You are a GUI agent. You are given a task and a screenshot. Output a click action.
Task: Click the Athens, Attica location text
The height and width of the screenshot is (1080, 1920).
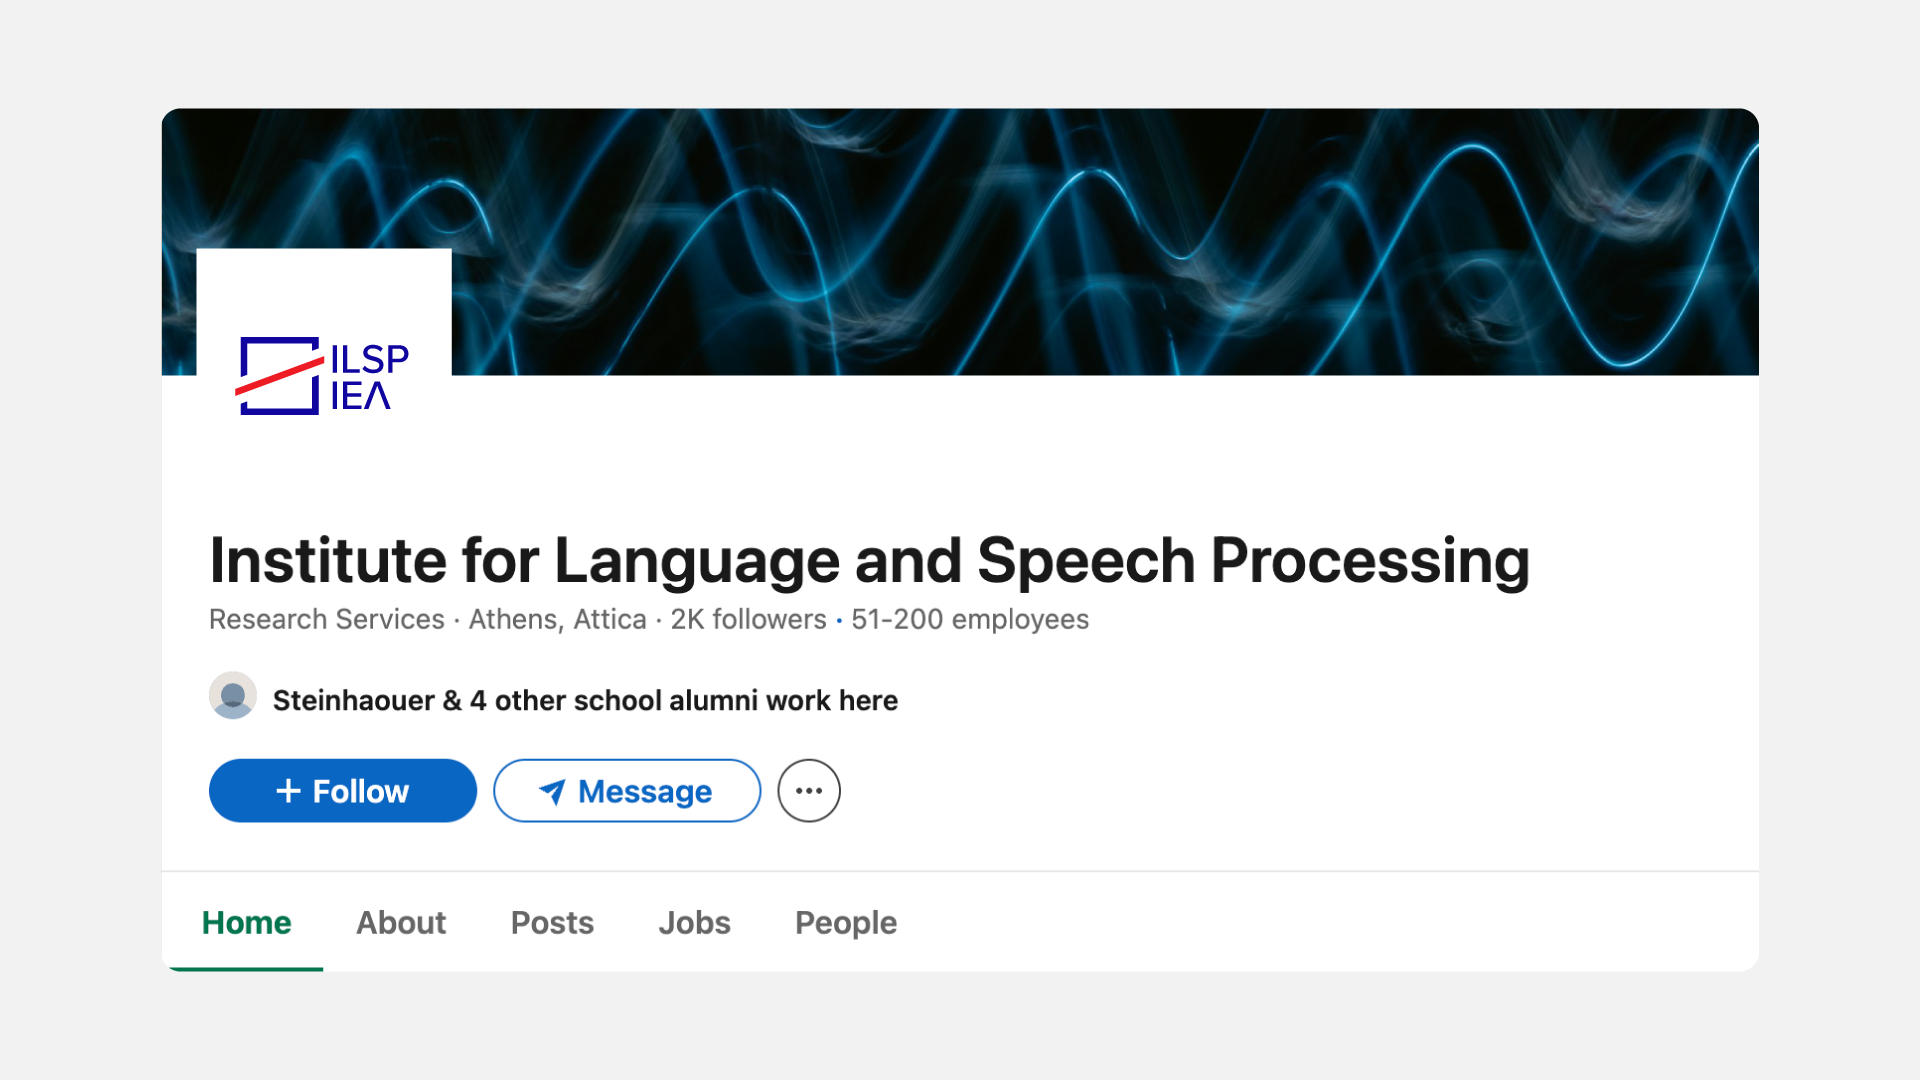coord(557,620)
